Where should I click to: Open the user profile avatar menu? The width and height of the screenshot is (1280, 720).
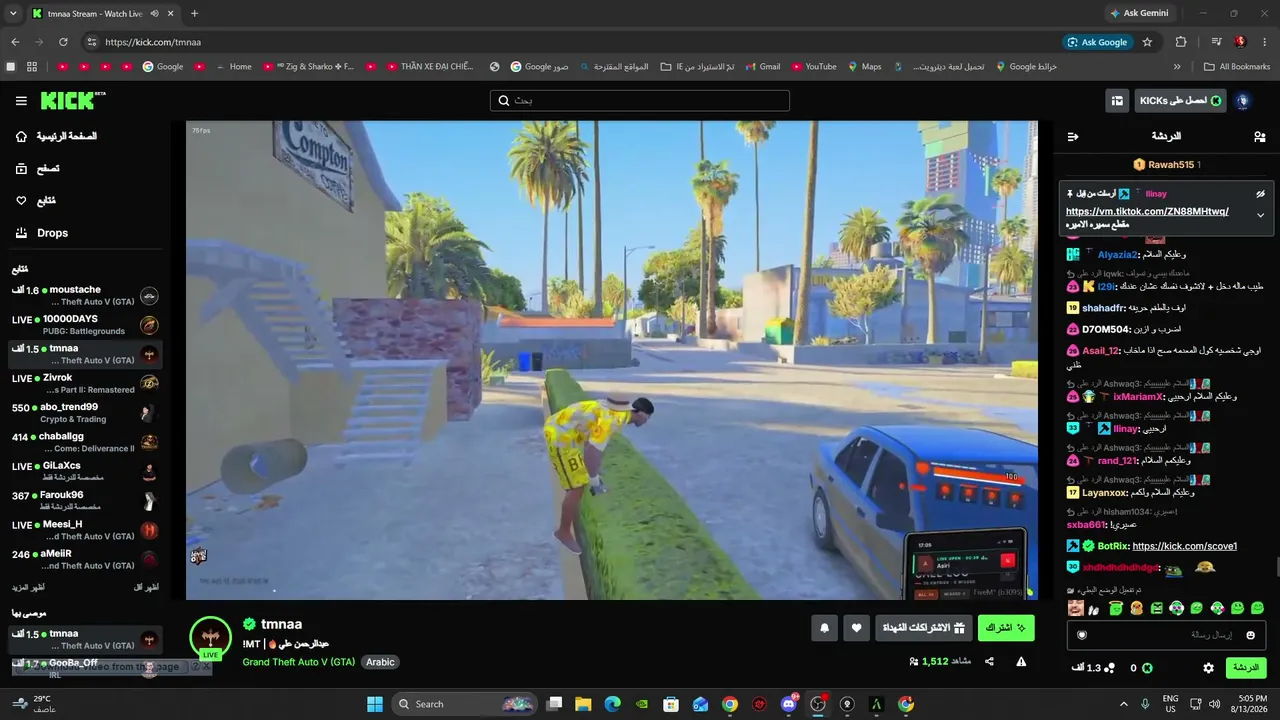point(1243,101)
